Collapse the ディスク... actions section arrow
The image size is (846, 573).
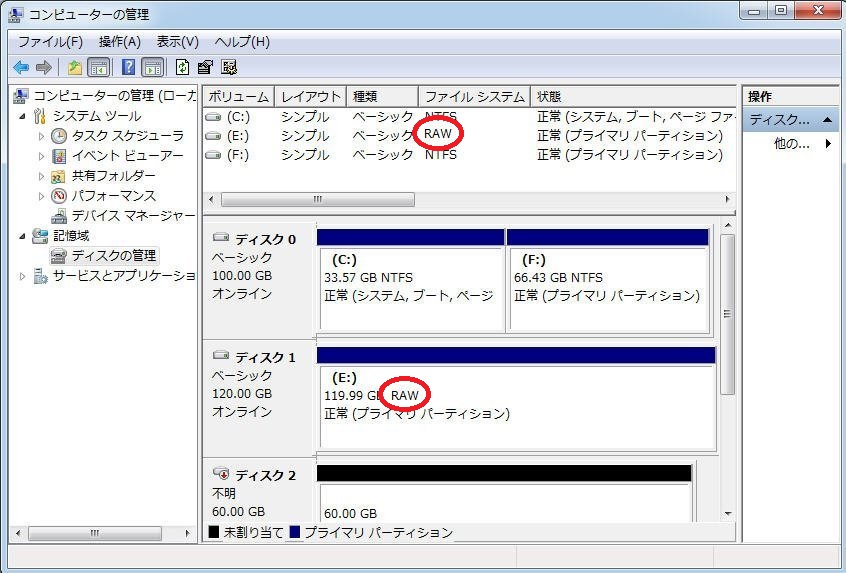827,120
